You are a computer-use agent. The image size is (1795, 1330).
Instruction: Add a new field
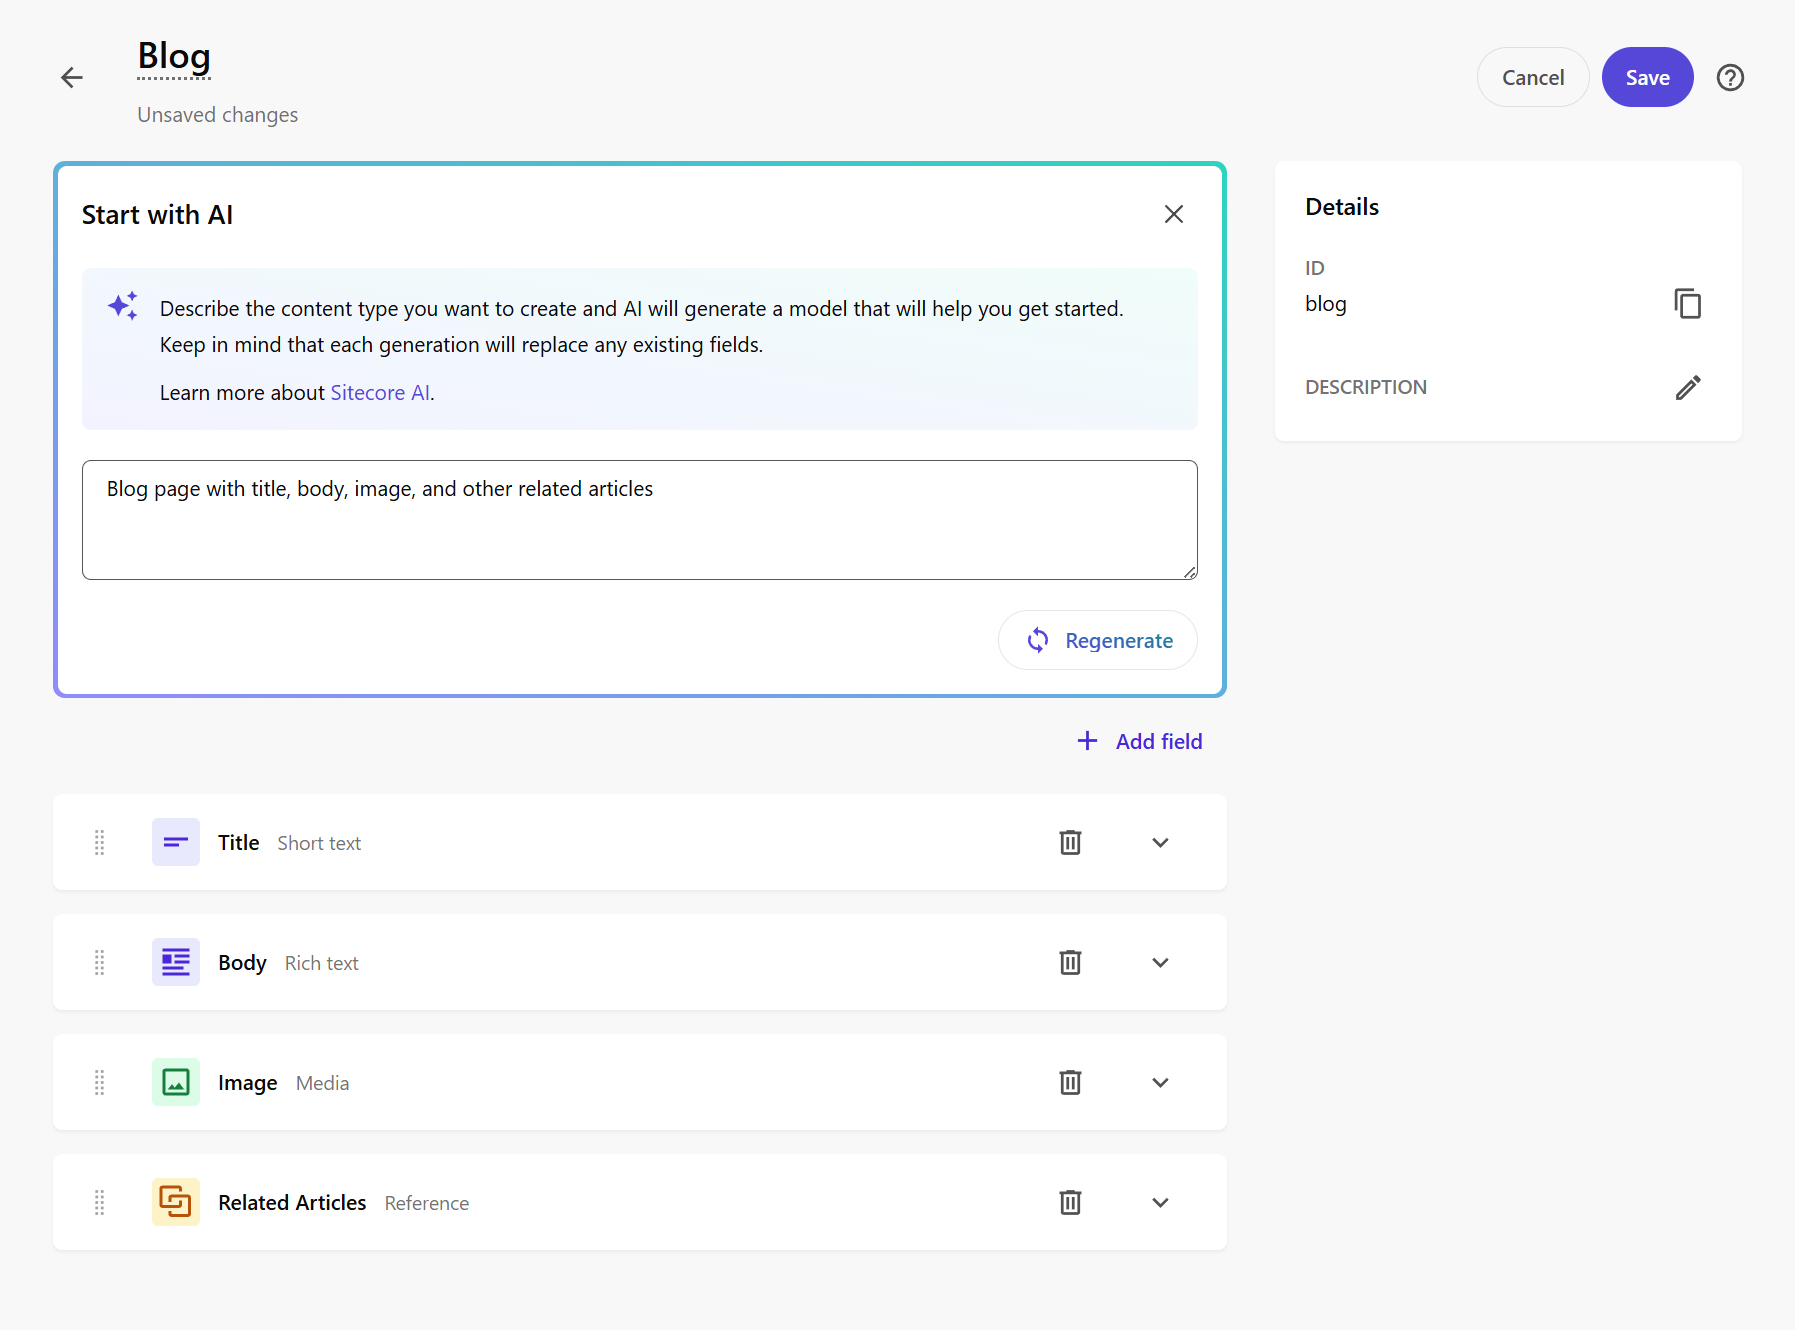pyautogui.click(x=1140, y=741)
